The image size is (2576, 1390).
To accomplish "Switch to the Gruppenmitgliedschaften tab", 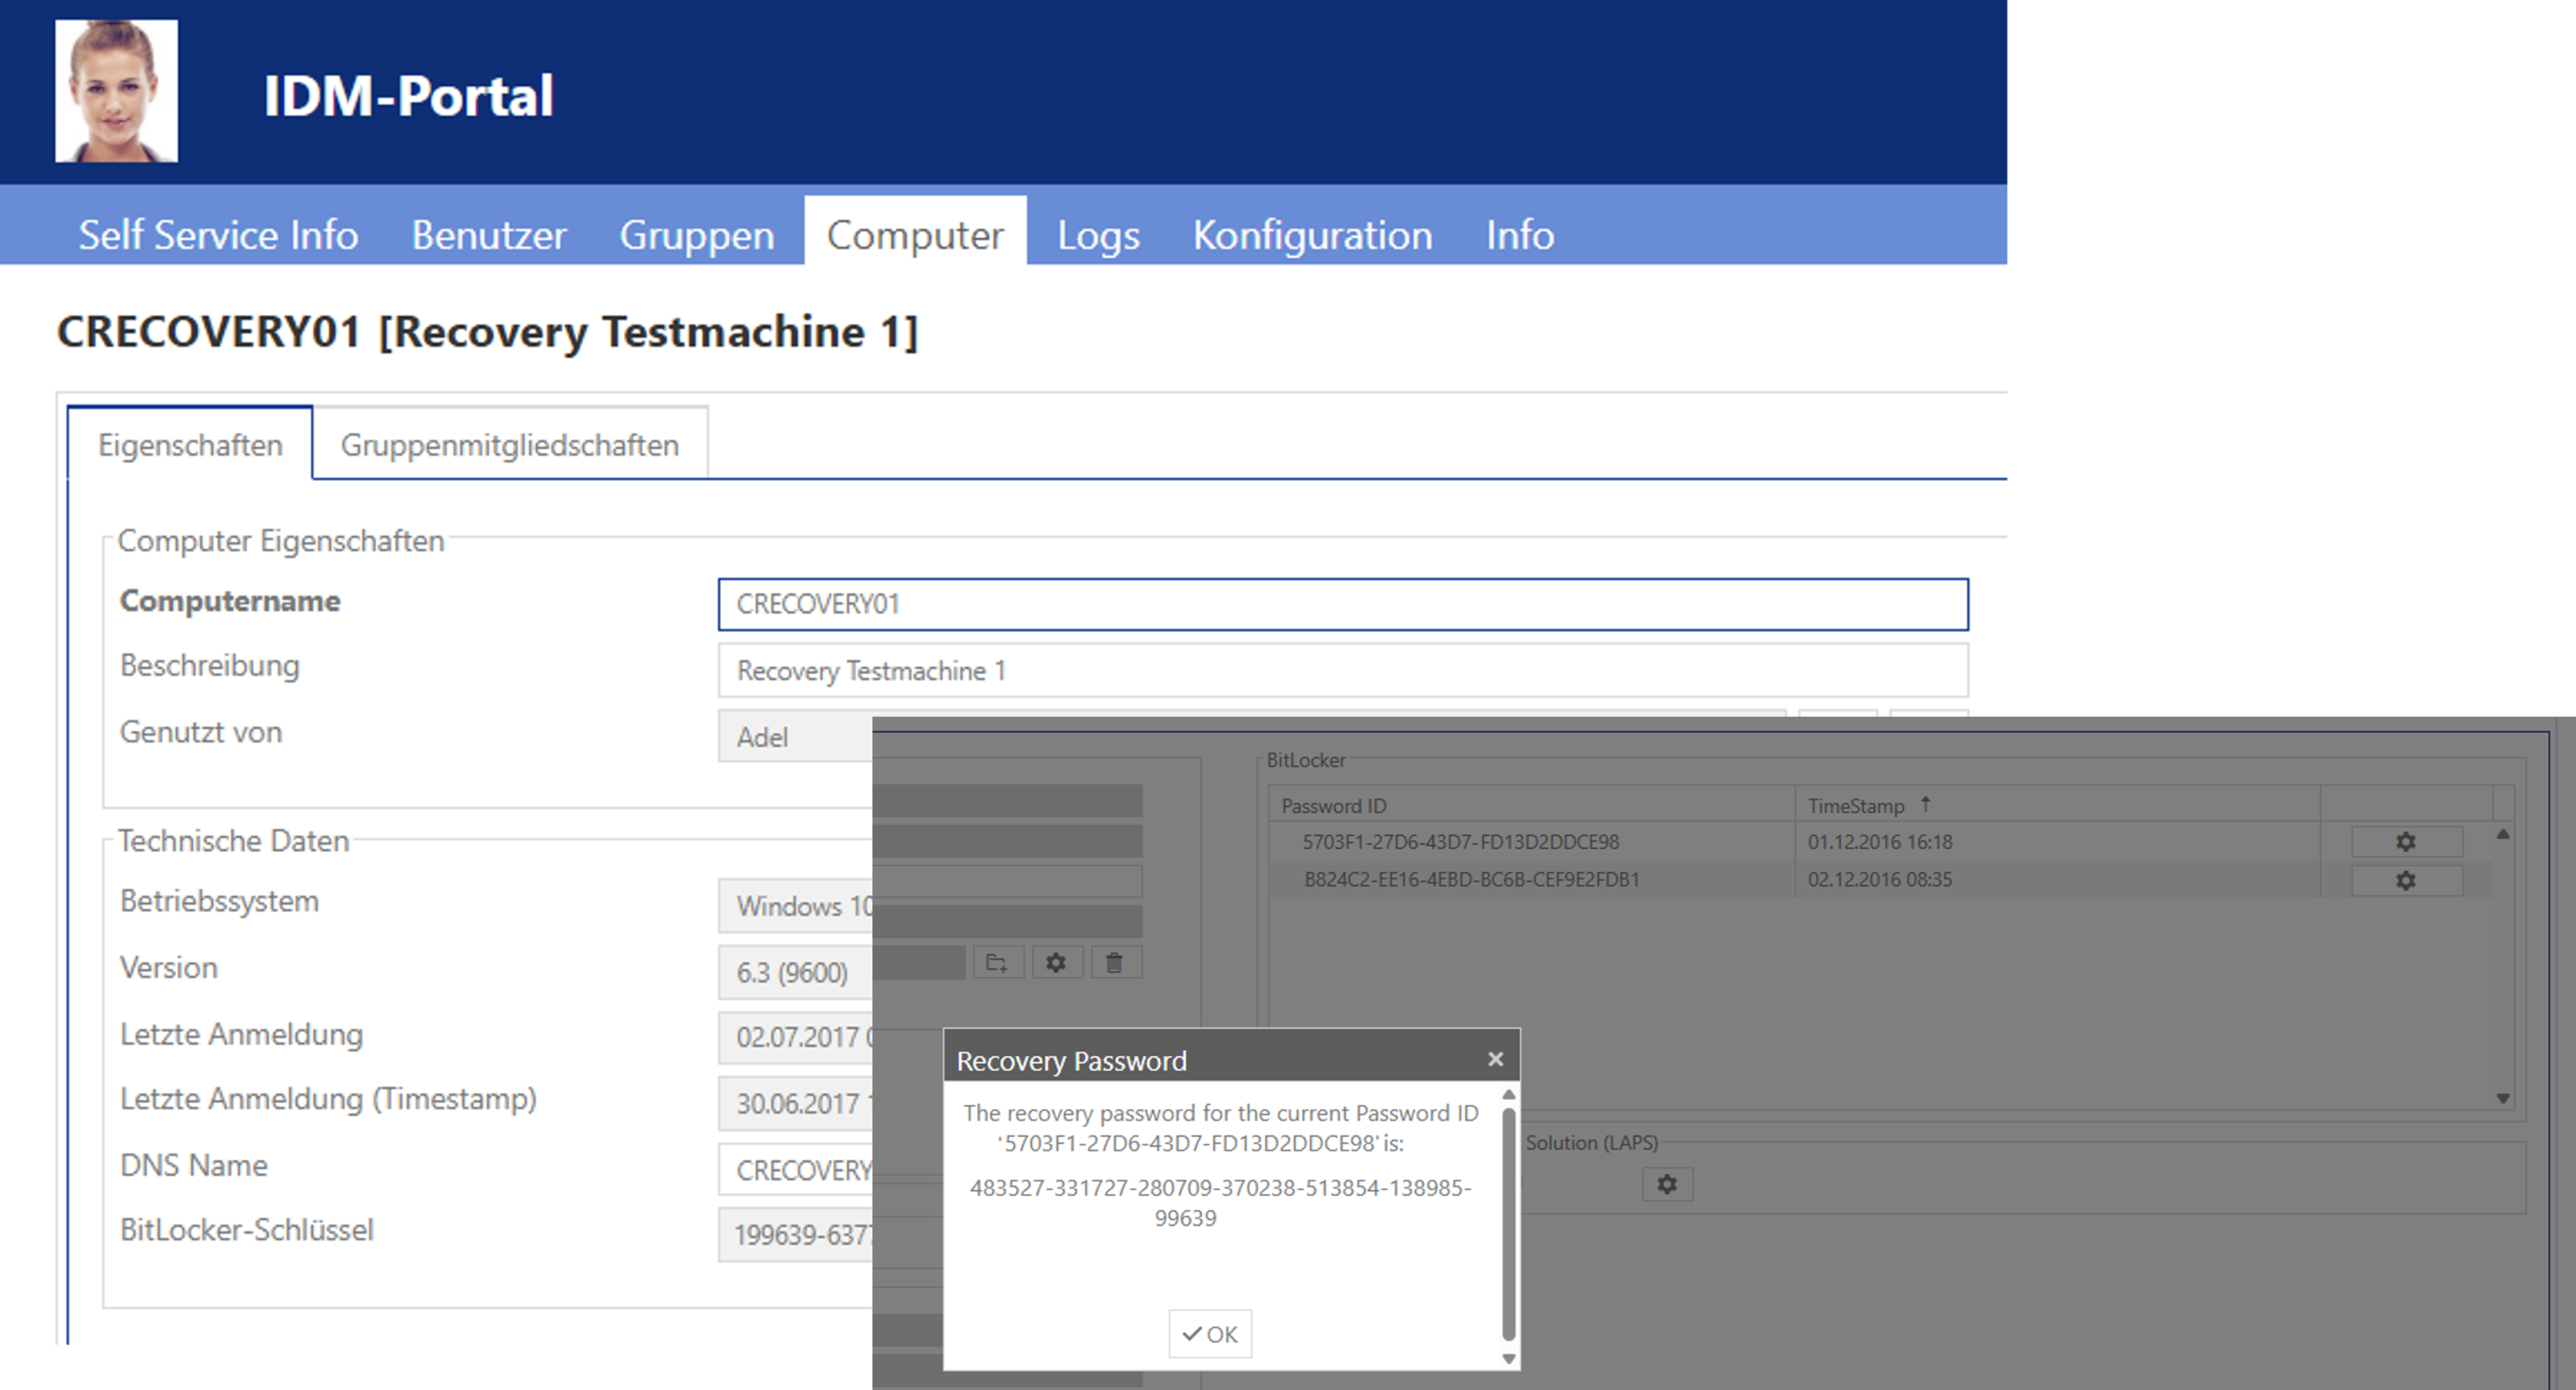I will (509, 444).
